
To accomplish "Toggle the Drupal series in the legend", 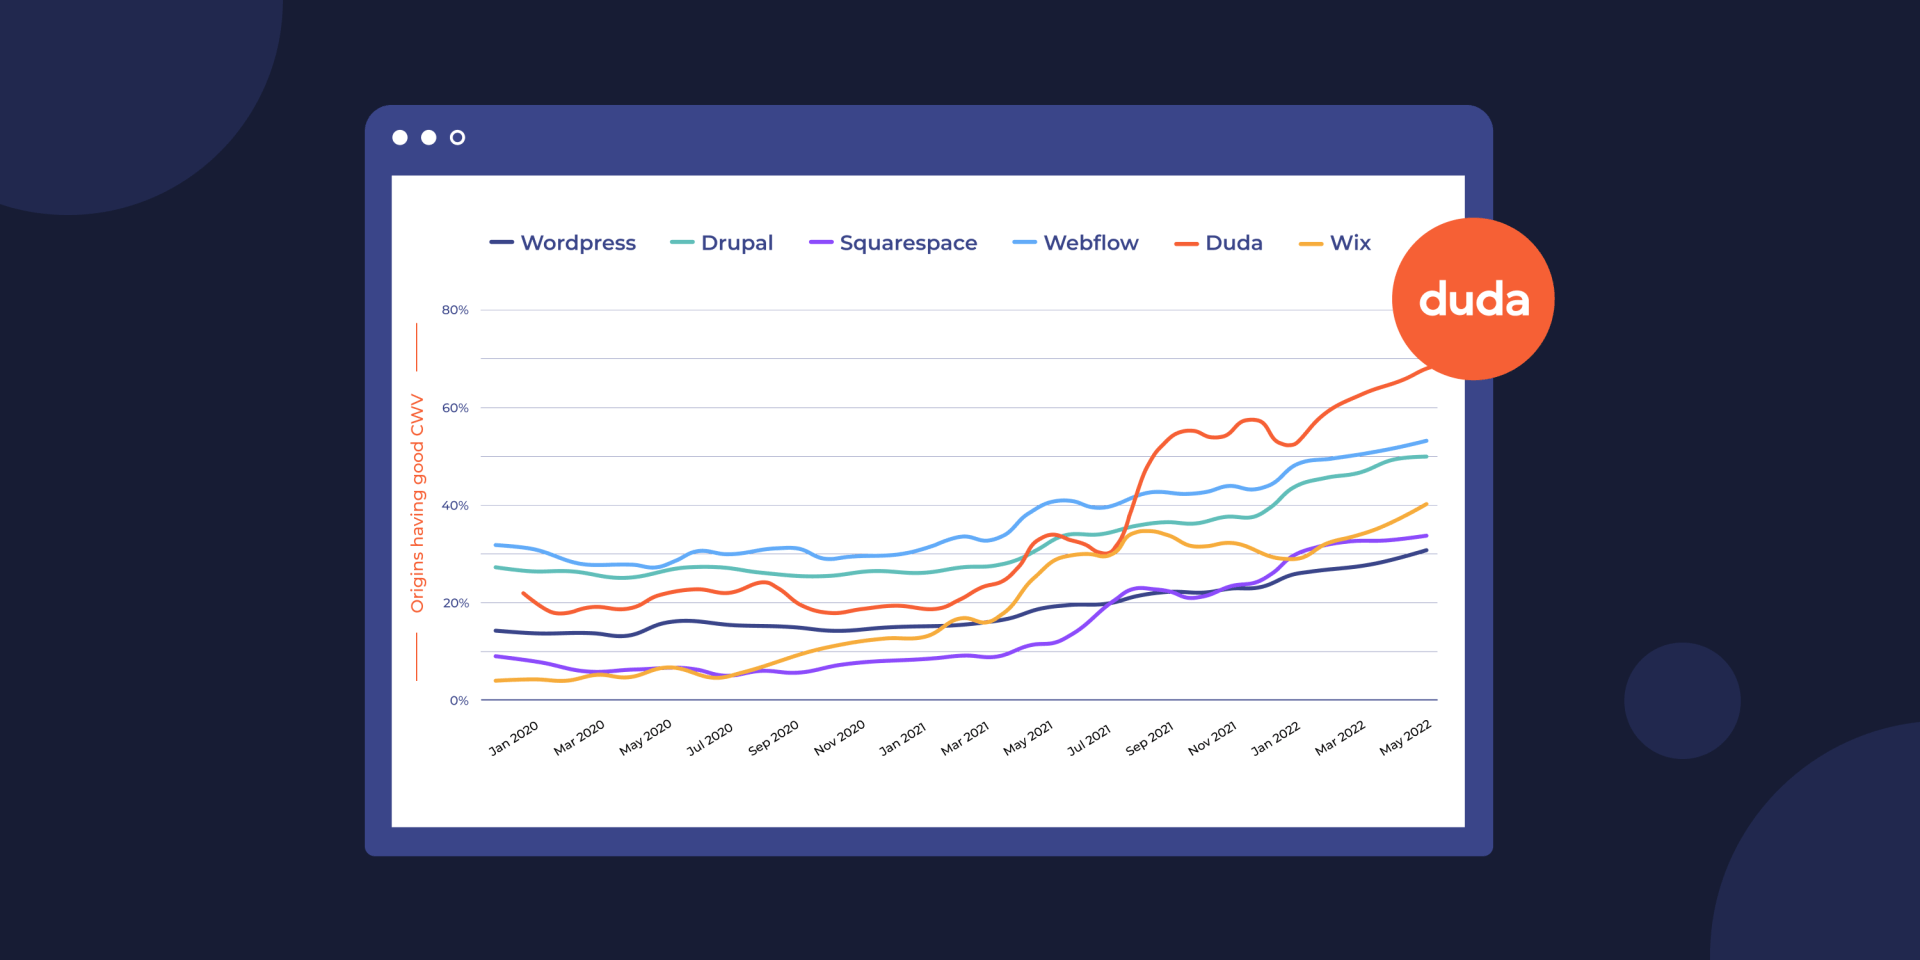I will 736,243.
